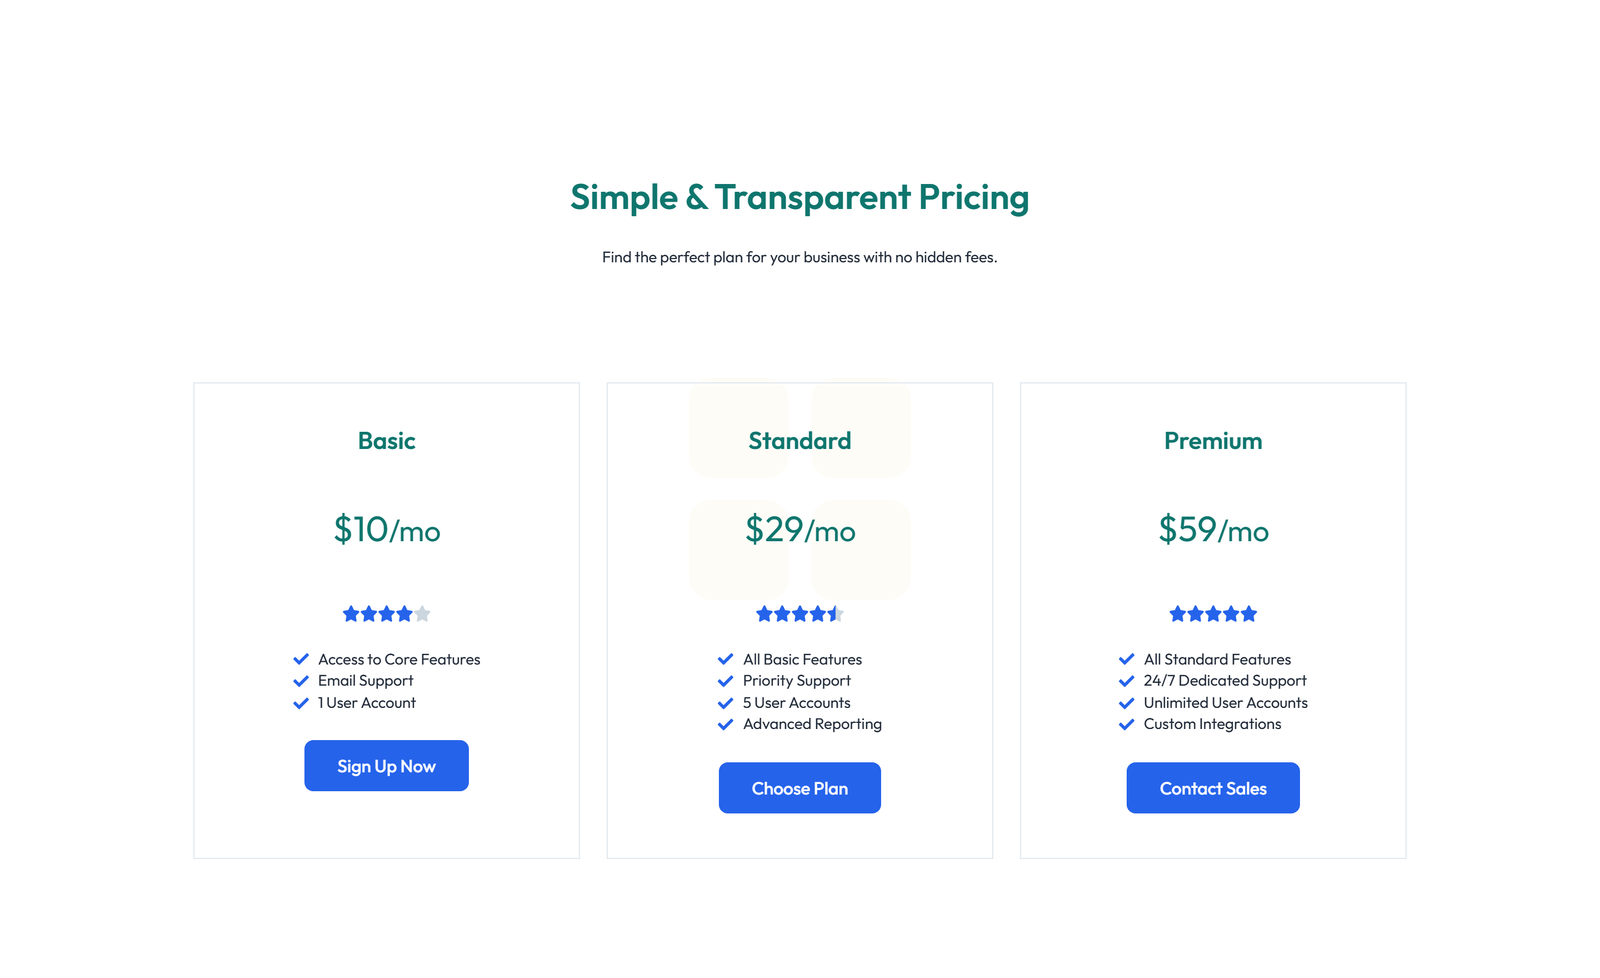Click the checkmark beside 5 User Accounts

[725, 702]
